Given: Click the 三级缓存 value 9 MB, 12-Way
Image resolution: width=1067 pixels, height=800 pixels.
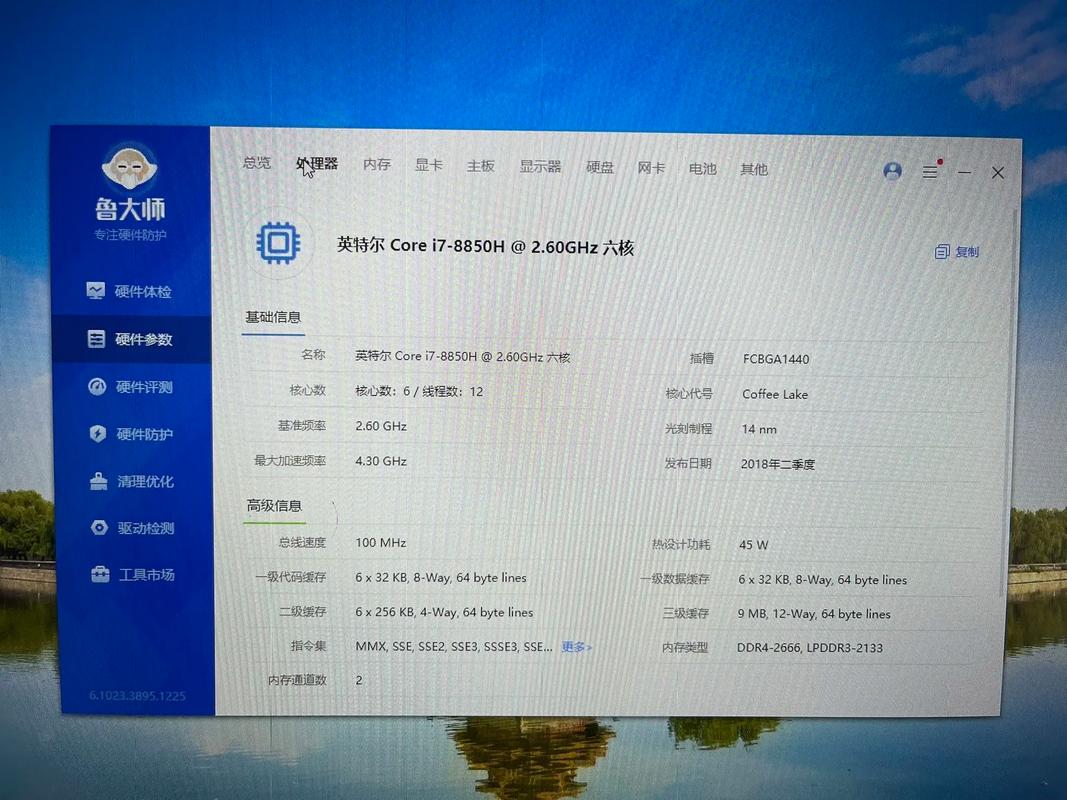Looking at the screenshot, I should tap(814, 614).
